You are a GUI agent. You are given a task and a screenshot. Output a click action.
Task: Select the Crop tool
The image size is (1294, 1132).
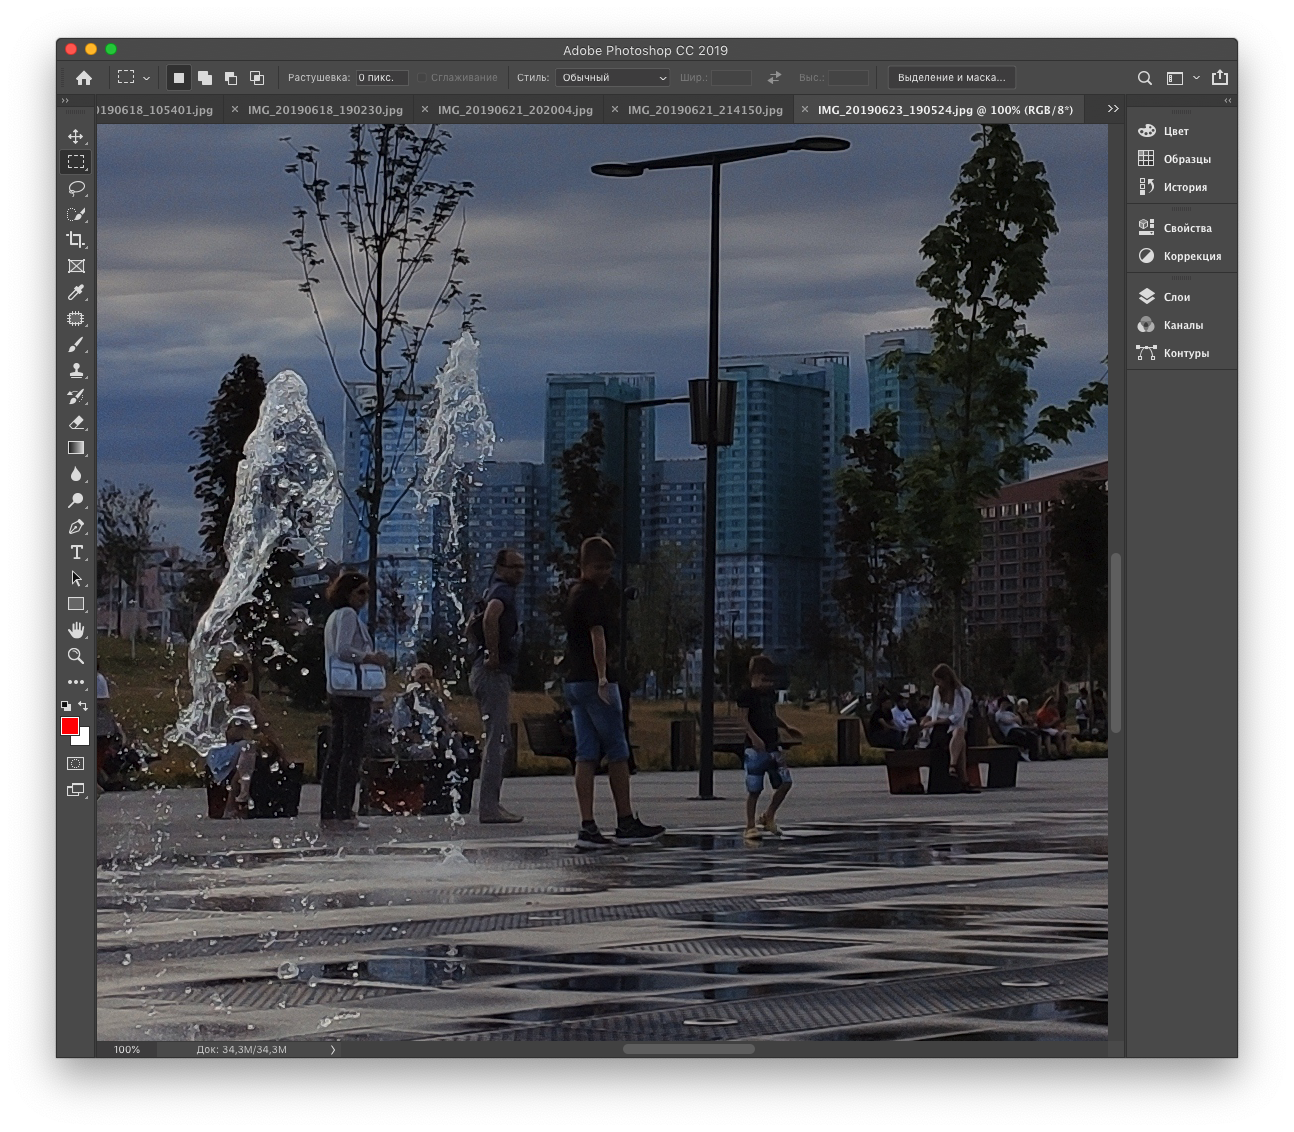click(x=76, y=240)
